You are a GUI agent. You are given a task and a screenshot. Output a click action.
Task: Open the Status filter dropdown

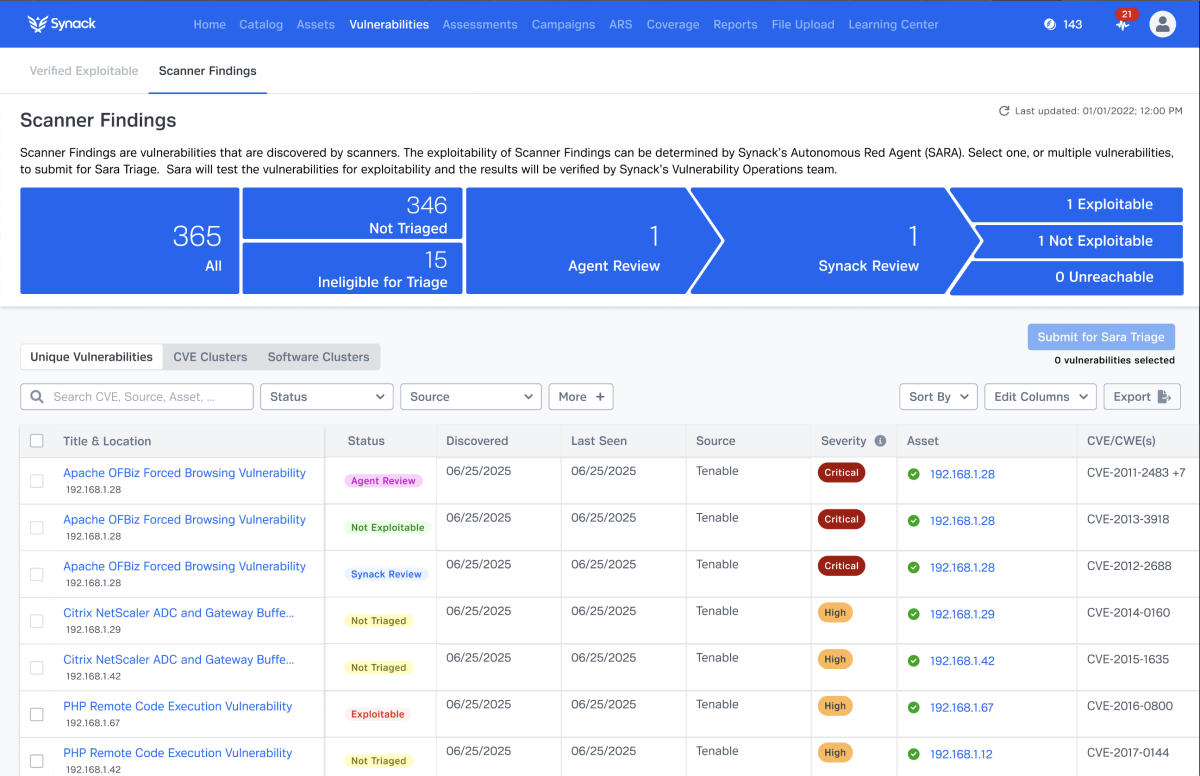point(326,396)
